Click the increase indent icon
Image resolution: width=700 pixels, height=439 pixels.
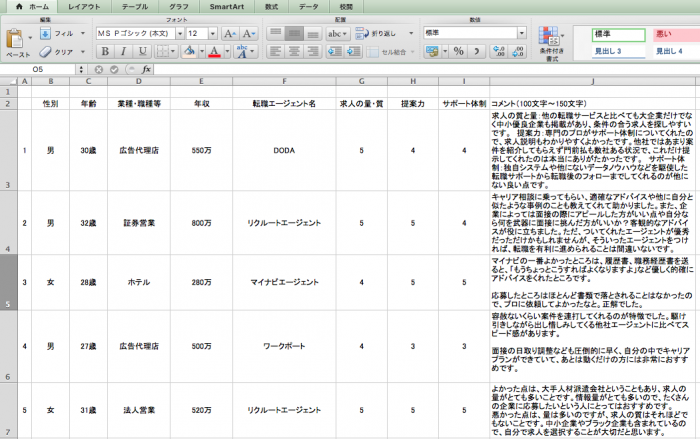point(353,51)
